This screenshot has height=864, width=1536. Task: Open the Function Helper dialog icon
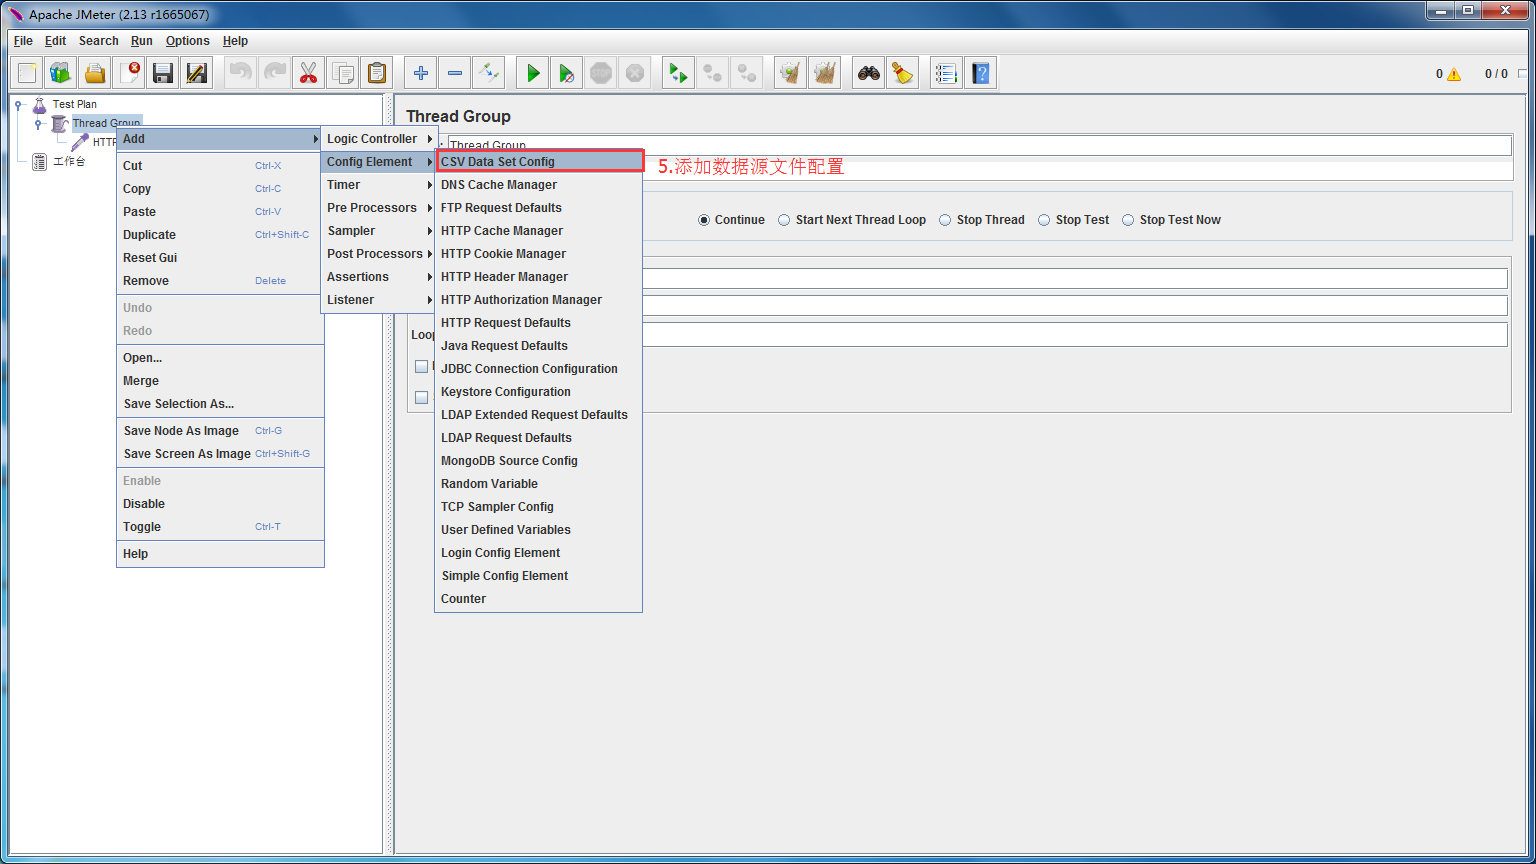[947, 73]
